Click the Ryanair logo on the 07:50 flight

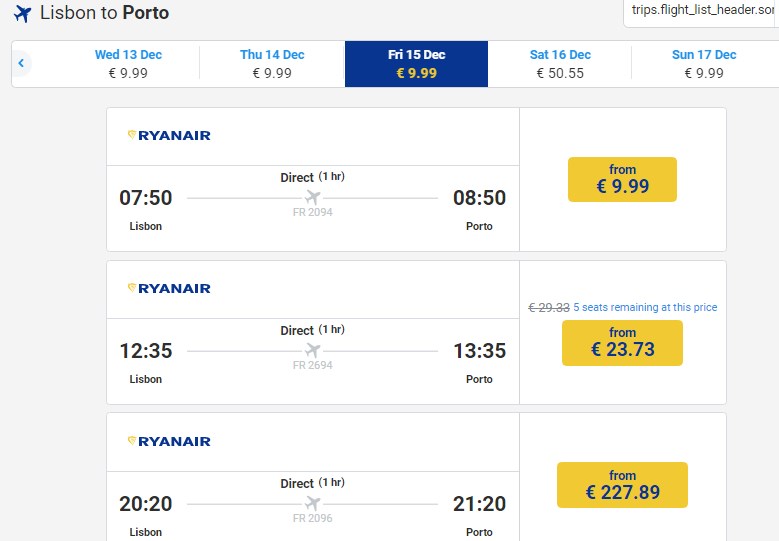pyautogui.click(x=169, y=135)
